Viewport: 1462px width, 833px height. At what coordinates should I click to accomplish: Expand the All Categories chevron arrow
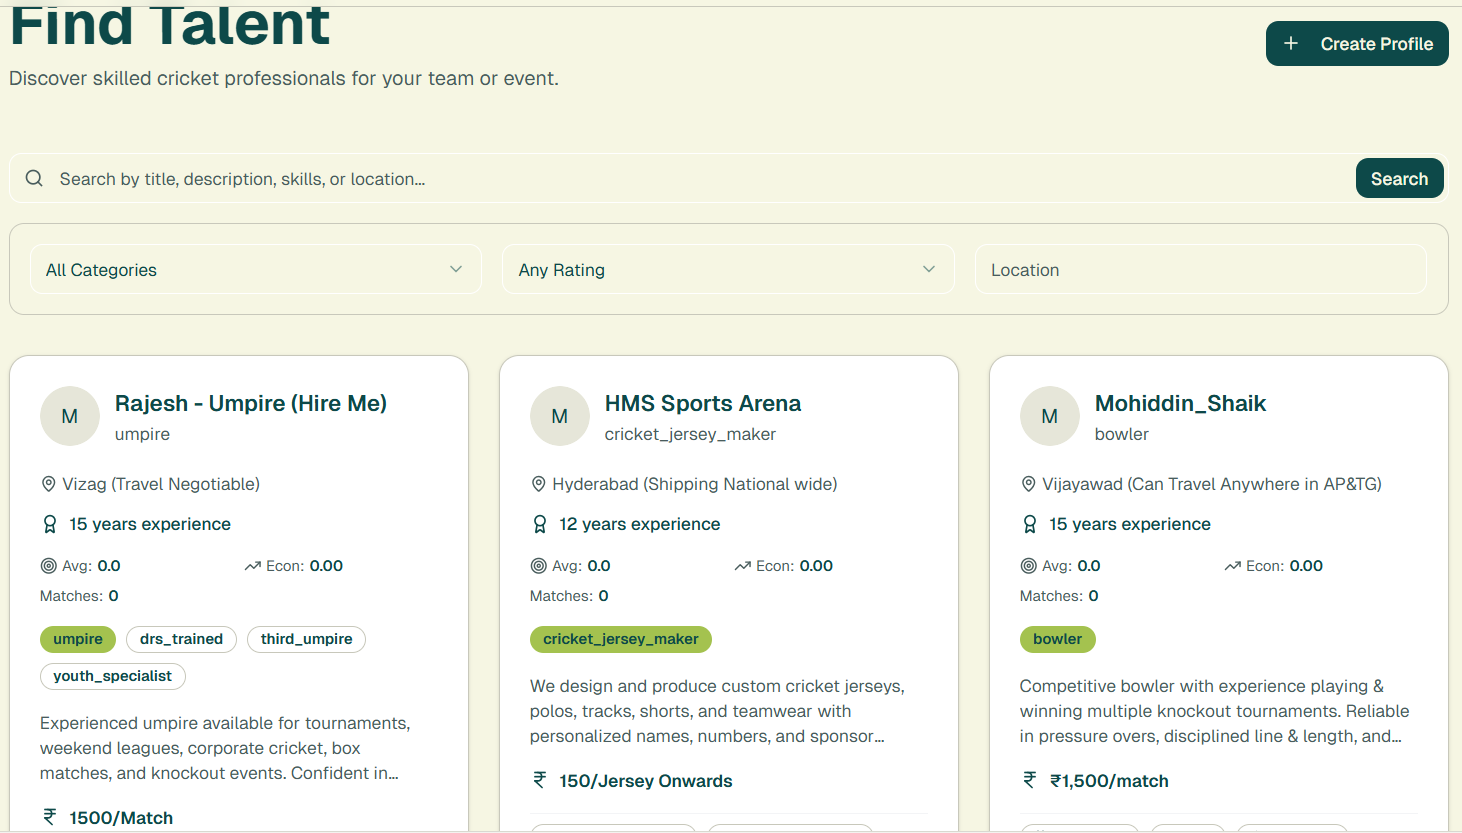pos(455,269)
